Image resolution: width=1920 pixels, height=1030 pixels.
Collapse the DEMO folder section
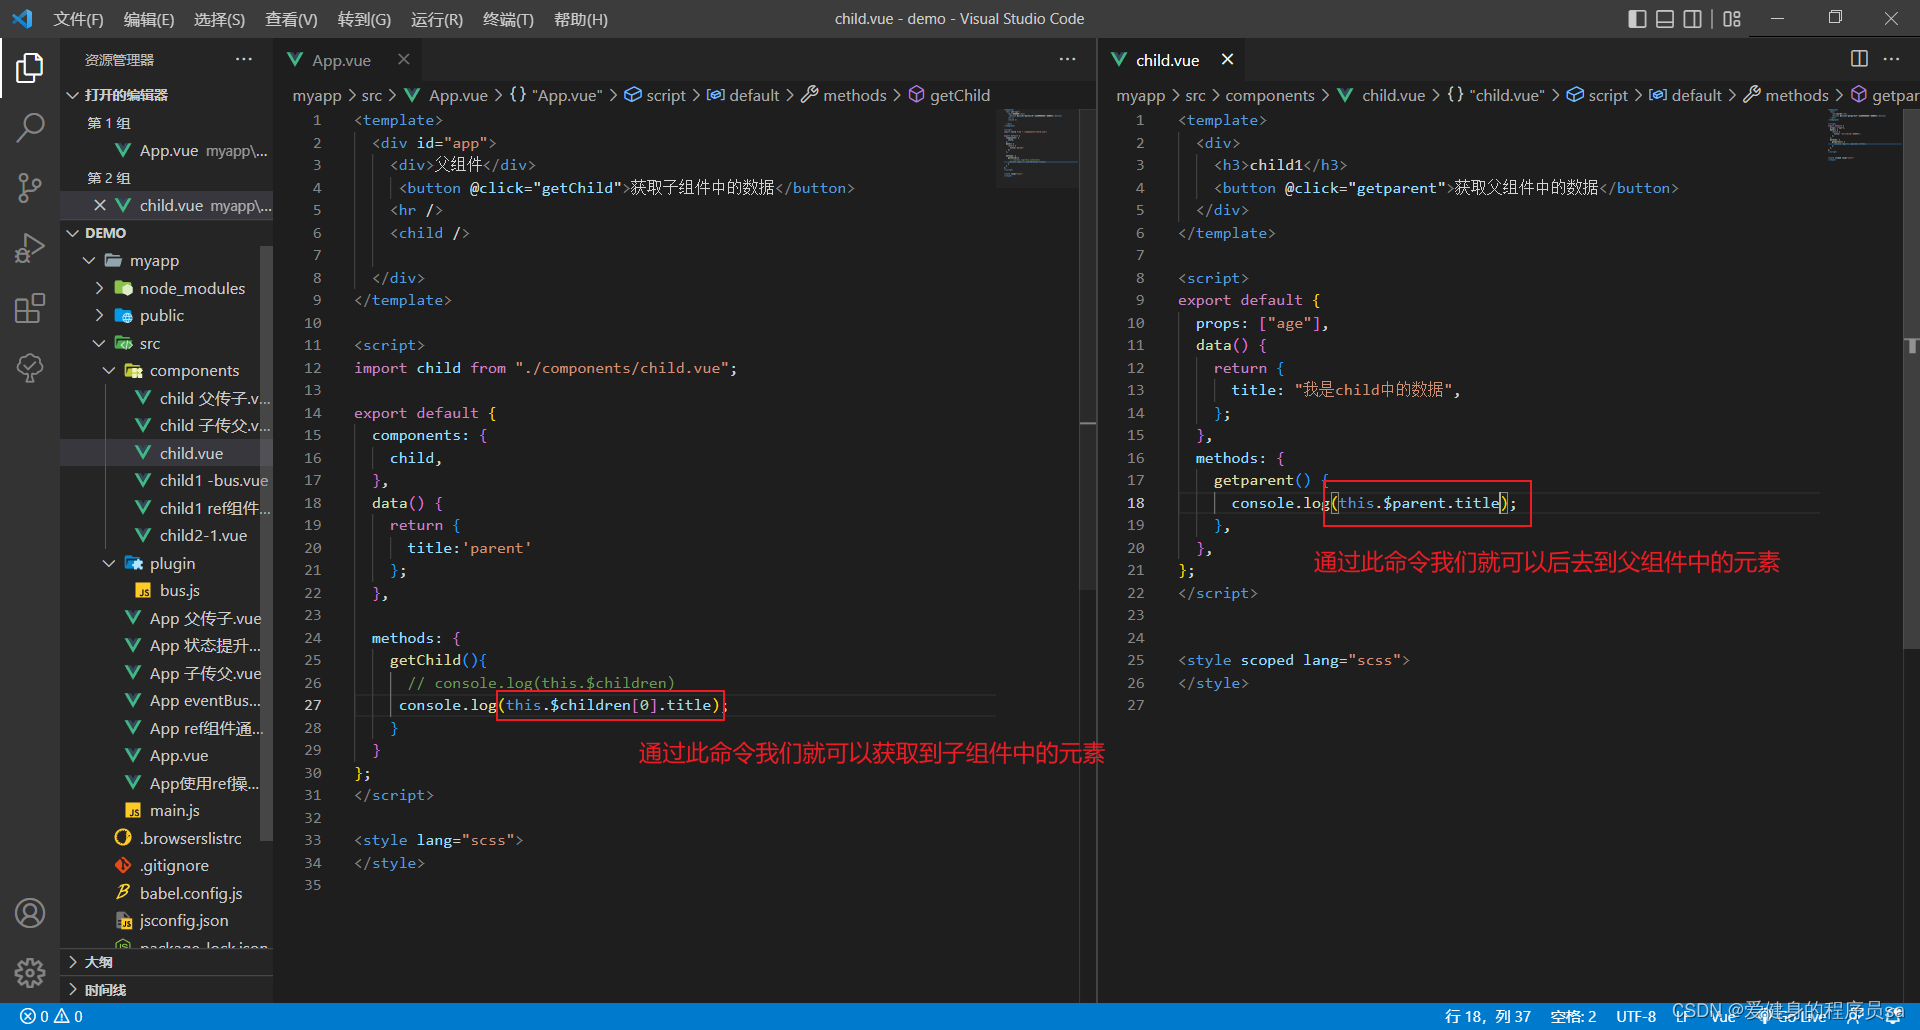click(105, 233)
